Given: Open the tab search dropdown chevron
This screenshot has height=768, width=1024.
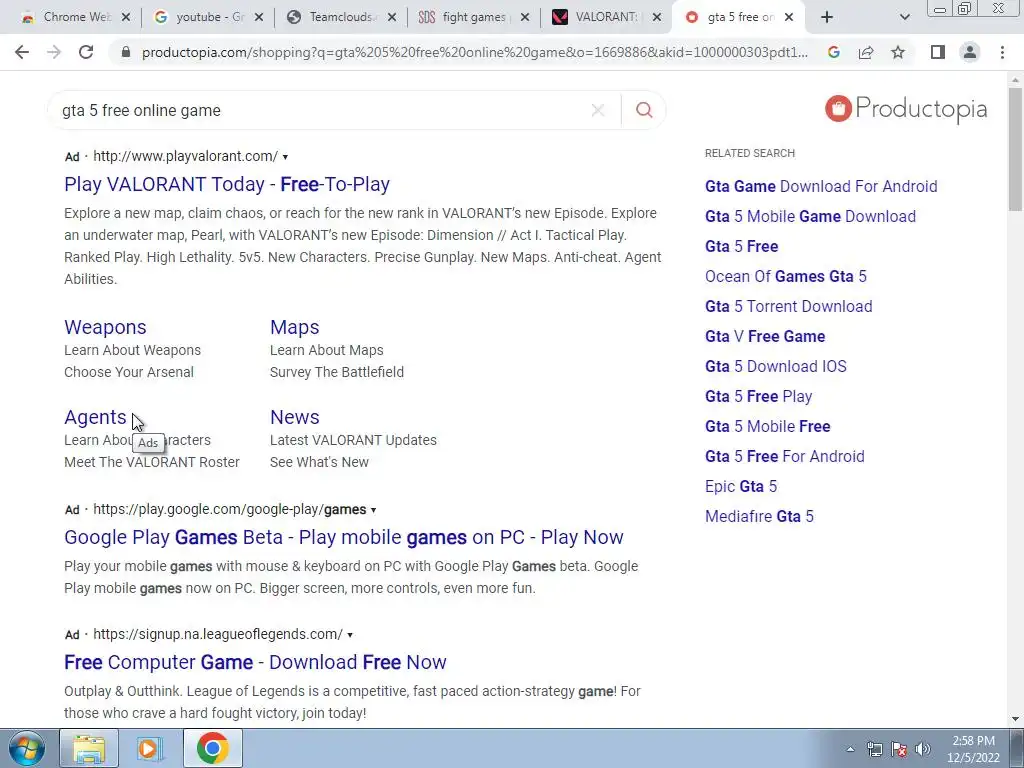Looking at the screenshot, I should (x=904, y=17).
